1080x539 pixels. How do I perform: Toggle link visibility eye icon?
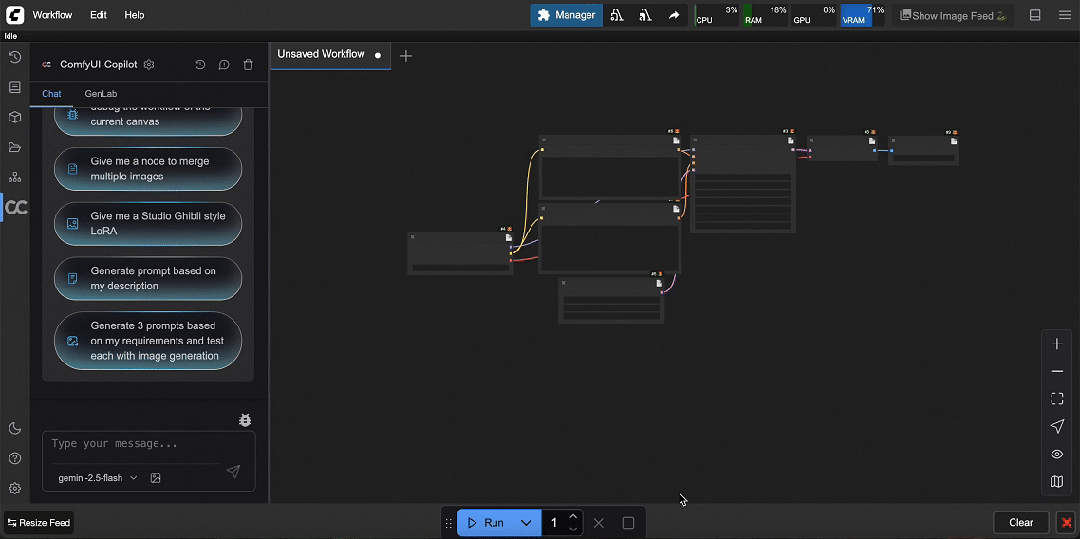pos(1057,454)
